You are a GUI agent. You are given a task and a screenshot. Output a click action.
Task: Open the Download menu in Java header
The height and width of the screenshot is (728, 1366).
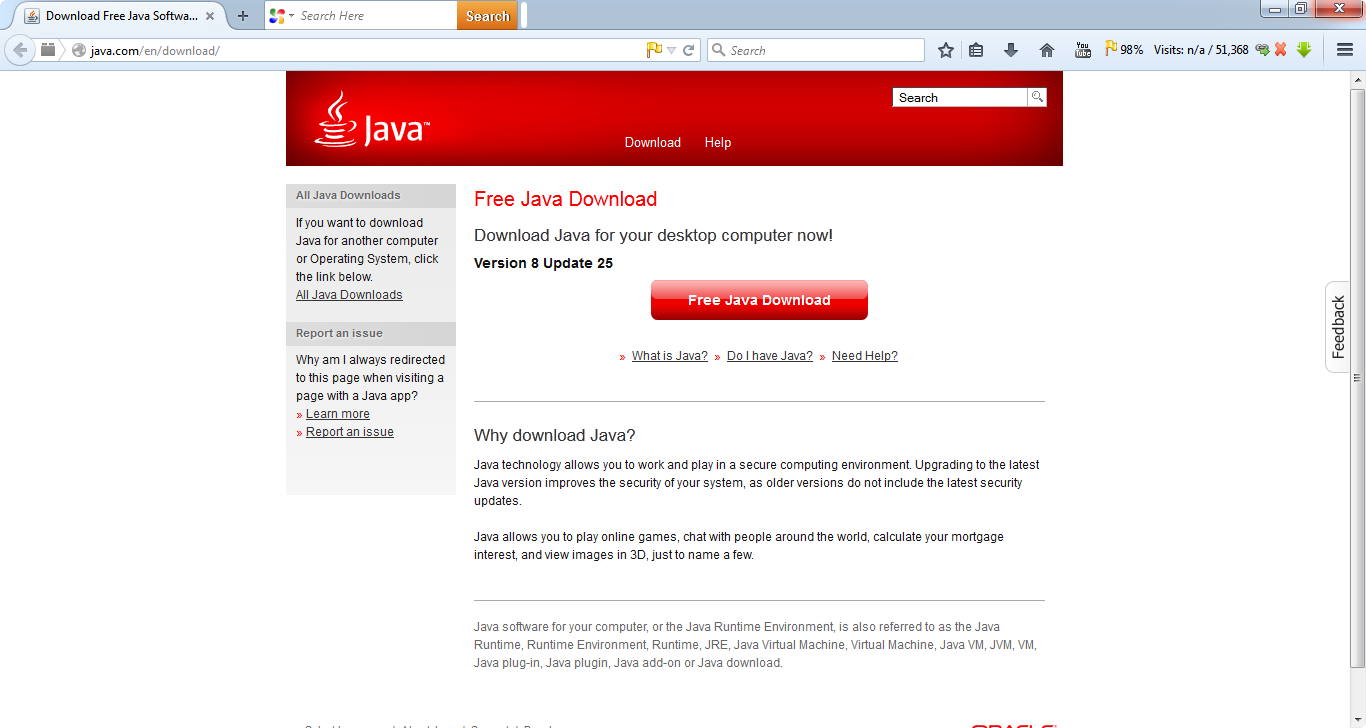(653, 142)
